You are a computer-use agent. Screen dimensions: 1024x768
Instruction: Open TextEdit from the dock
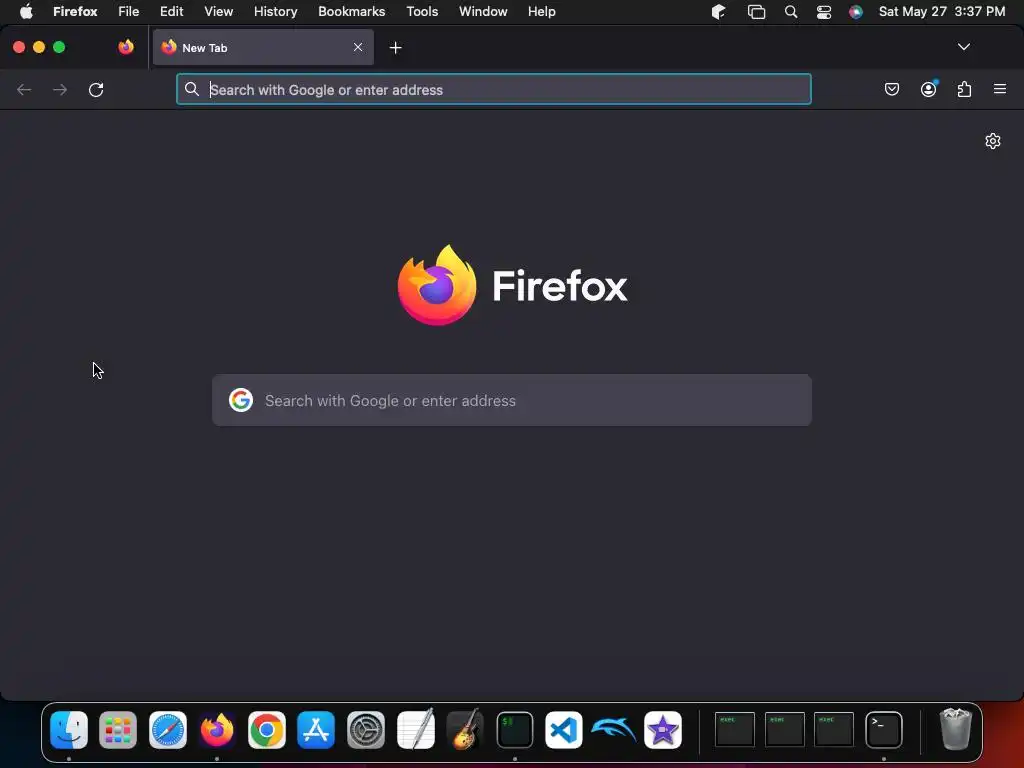click(415, 728)
